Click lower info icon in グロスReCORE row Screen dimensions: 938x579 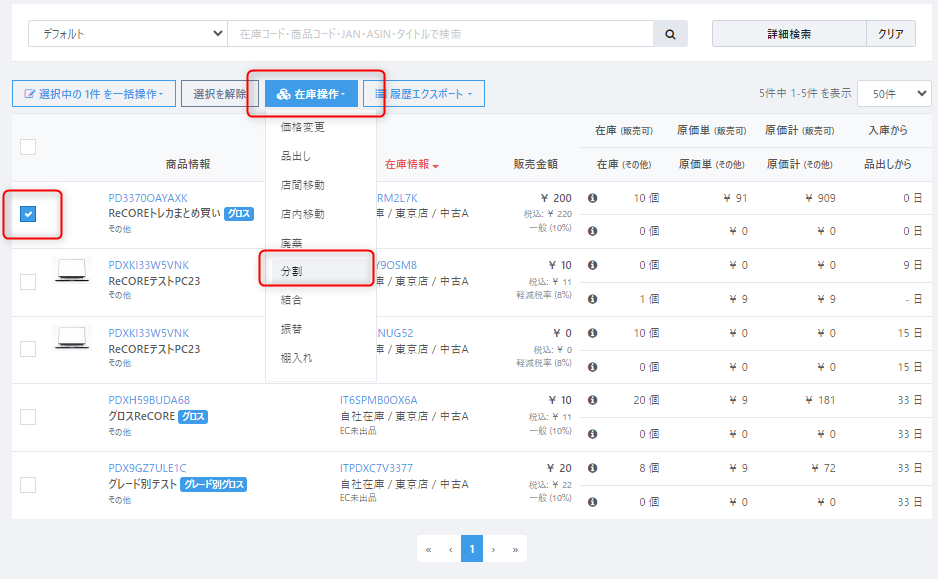pyautogui.click(x=592, y=434)
